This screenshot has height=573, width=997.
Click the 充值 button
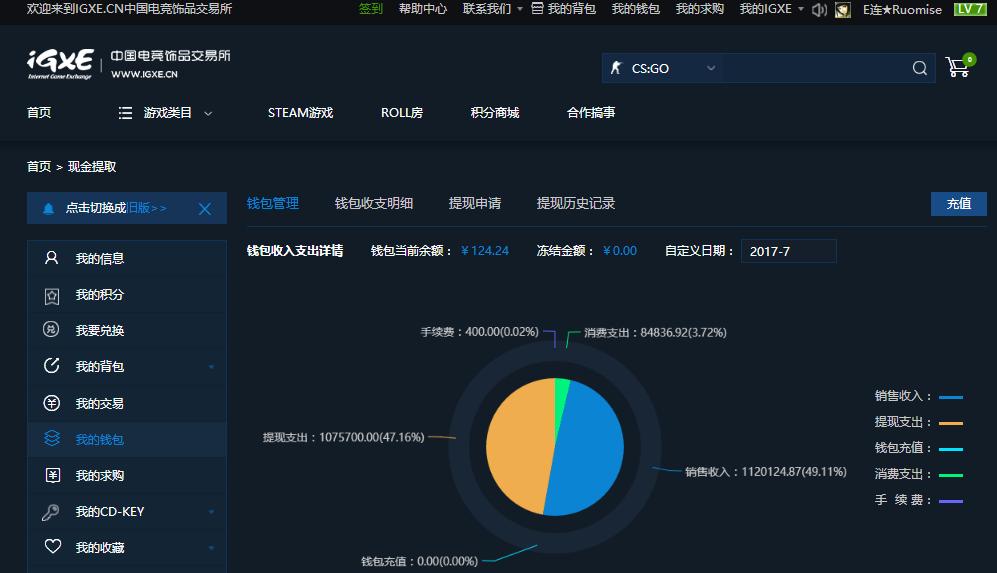click(x=958, y=203)
